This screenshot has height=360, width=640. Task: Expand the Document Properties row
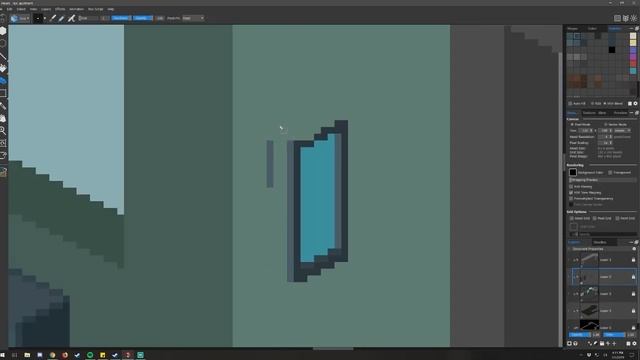point(570,249)
